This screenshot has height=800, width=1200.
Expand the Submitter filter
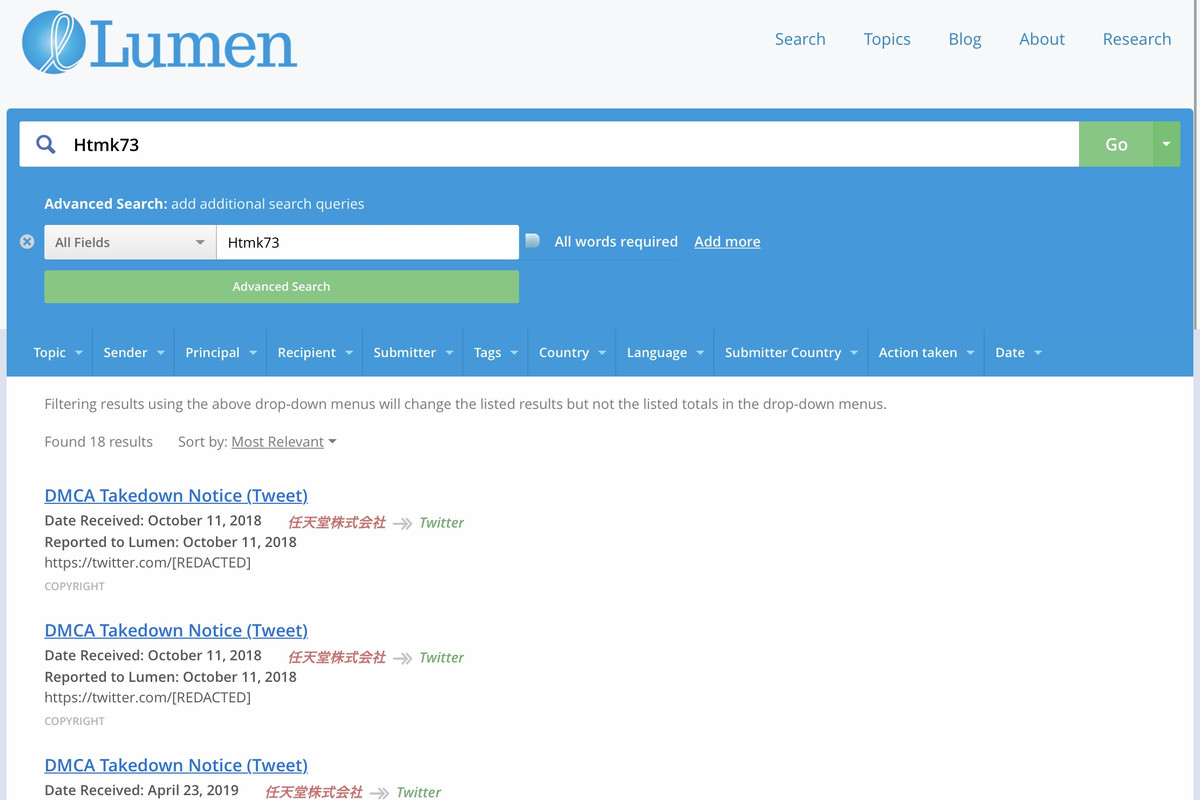click(413, 352)
